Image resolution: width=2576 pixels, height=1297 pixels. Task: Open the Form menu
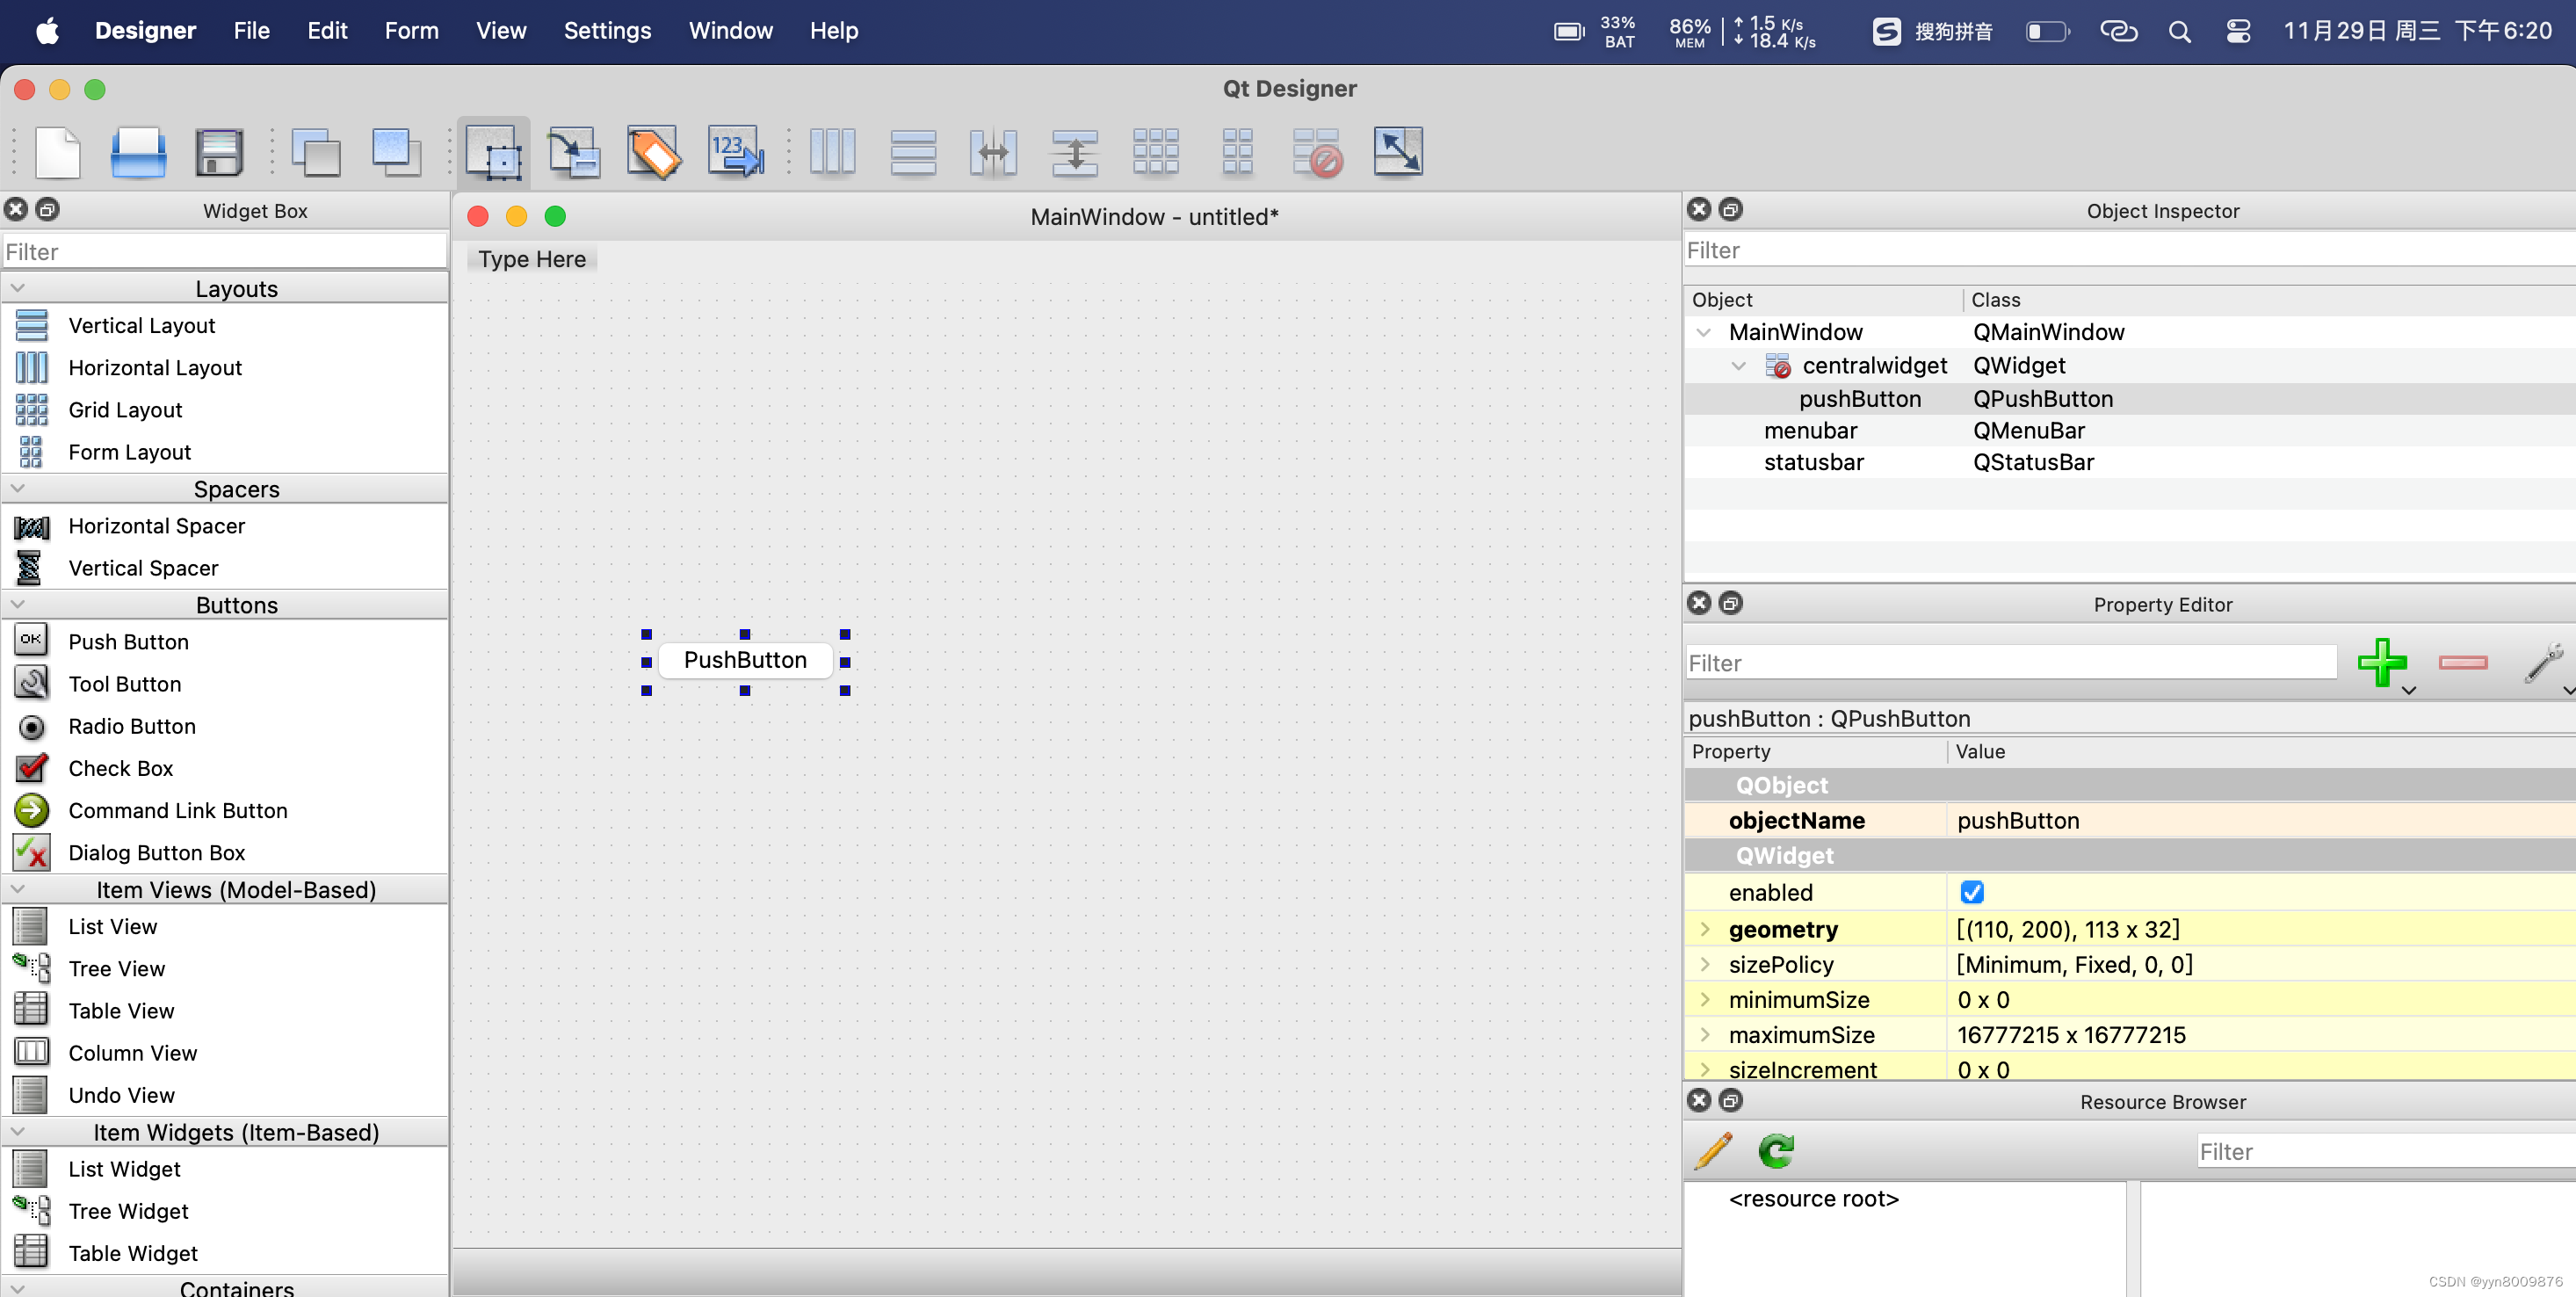pos(411,31)
